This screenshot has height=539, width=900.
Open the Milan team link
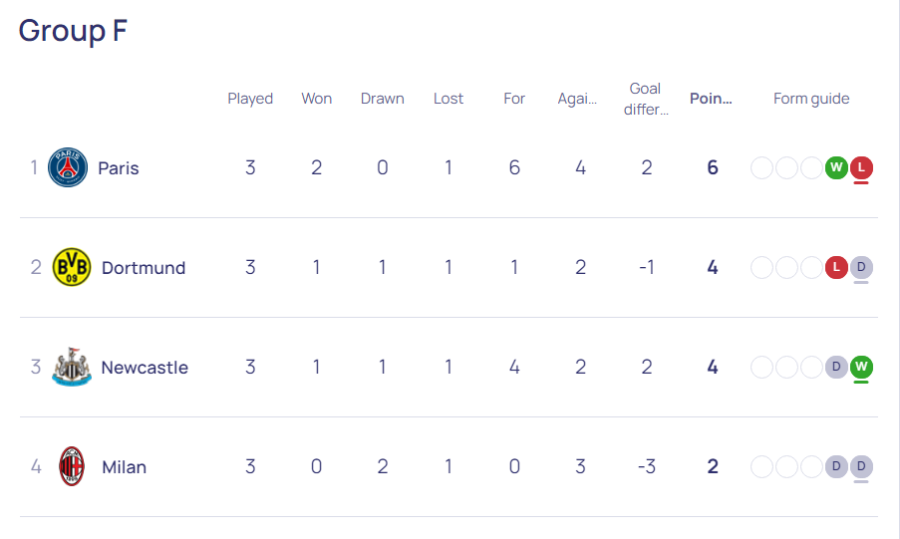124,467
